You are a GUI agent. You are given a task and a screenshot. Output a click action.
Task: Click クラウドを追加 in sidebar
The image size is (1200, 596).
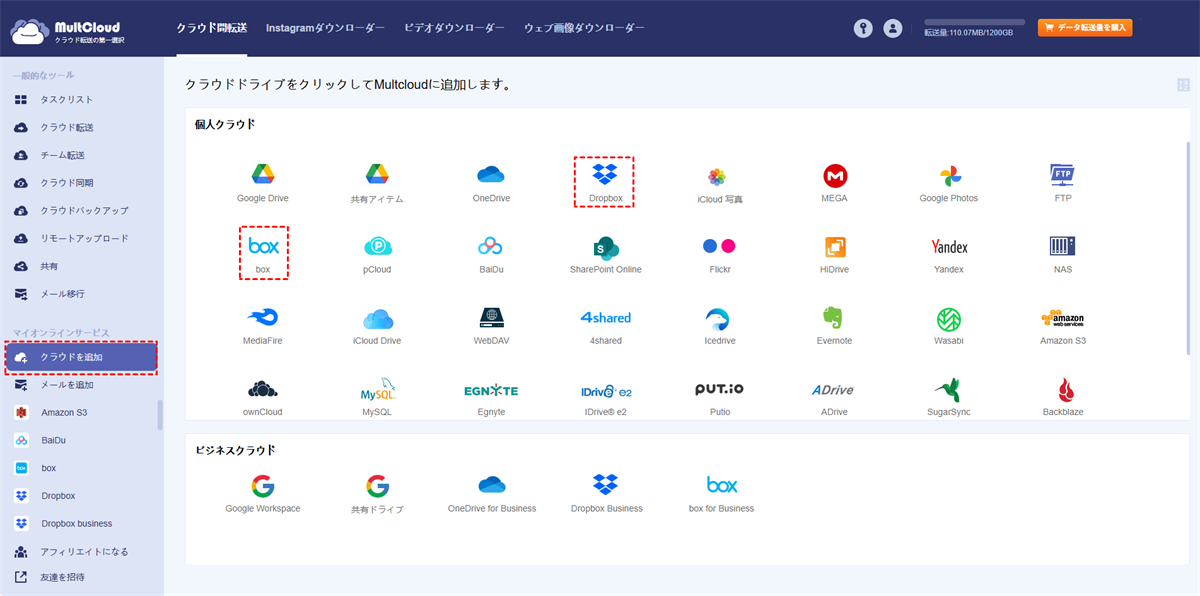point(80,357)
